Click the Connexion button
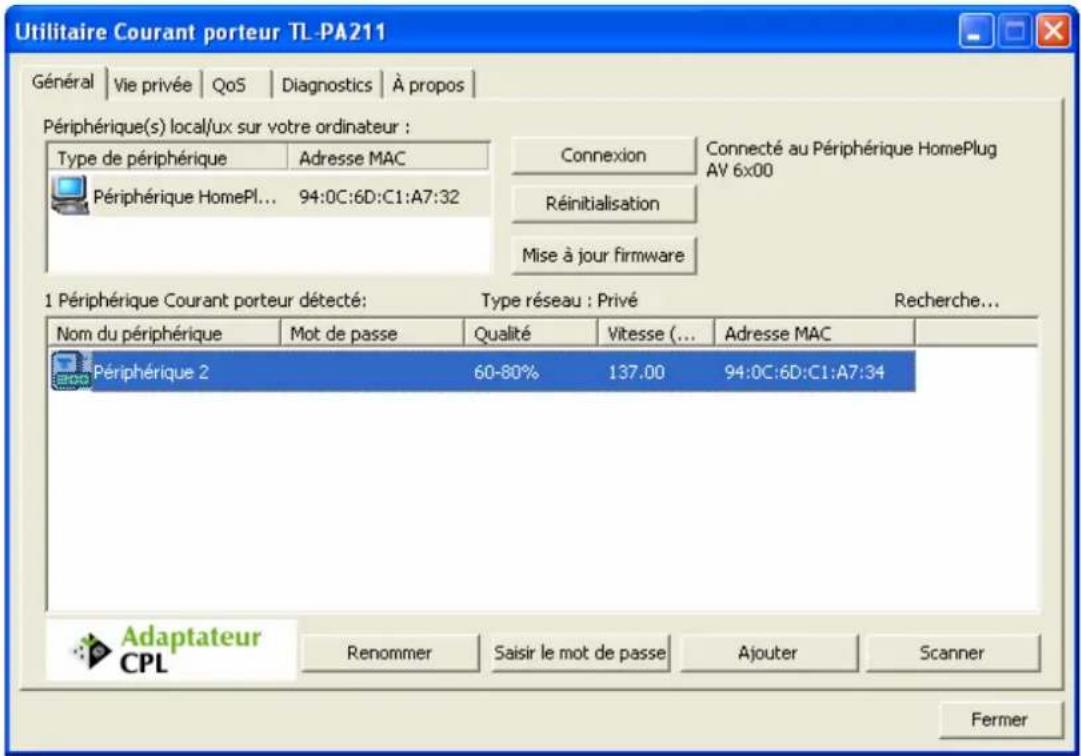This screenshot has width=1081, height=756. (x=603, y=155)
